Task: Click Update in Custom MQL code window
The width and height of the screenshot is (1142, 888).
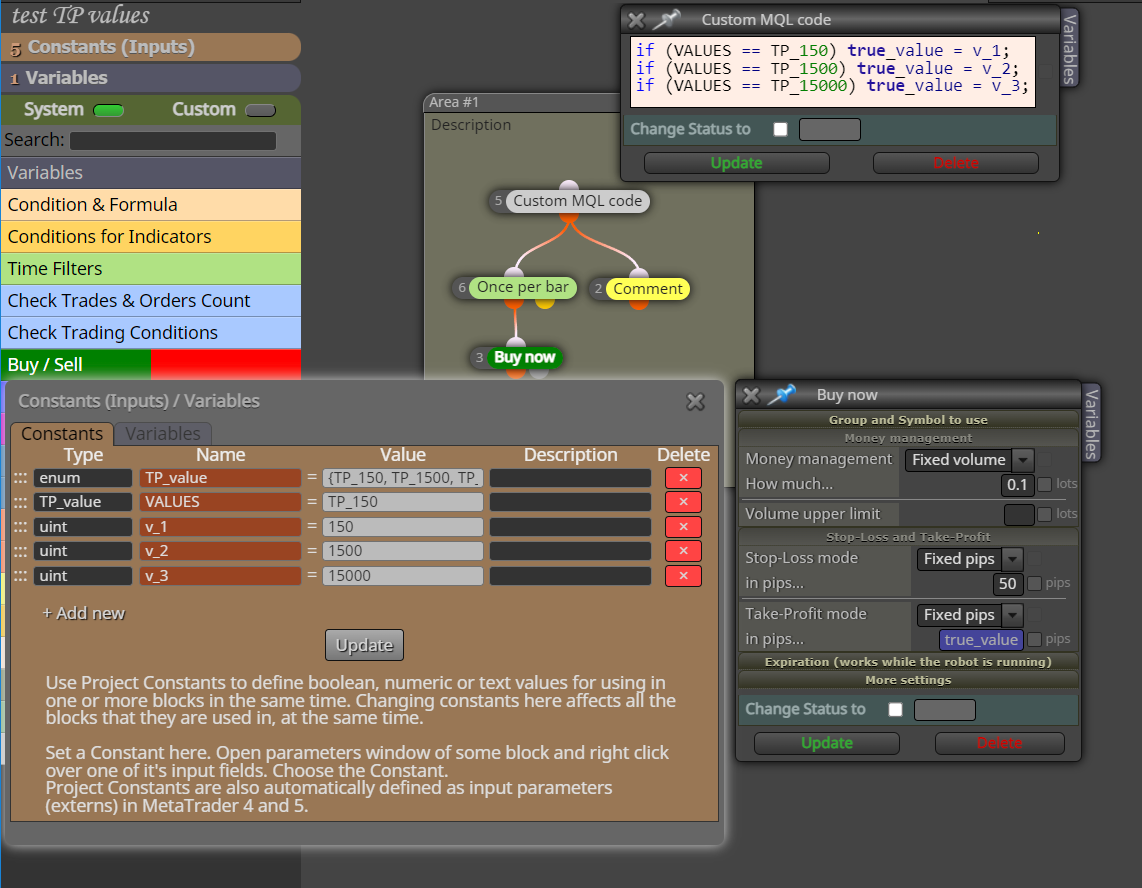Action: pyautogui.click(x=736, y=163)
